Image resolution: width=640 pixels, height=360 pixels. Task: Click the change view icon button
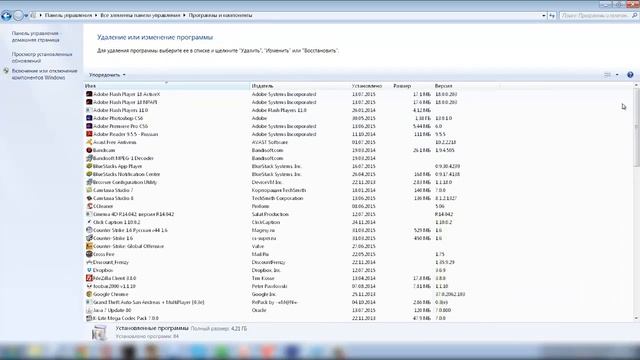click(607, 75)
